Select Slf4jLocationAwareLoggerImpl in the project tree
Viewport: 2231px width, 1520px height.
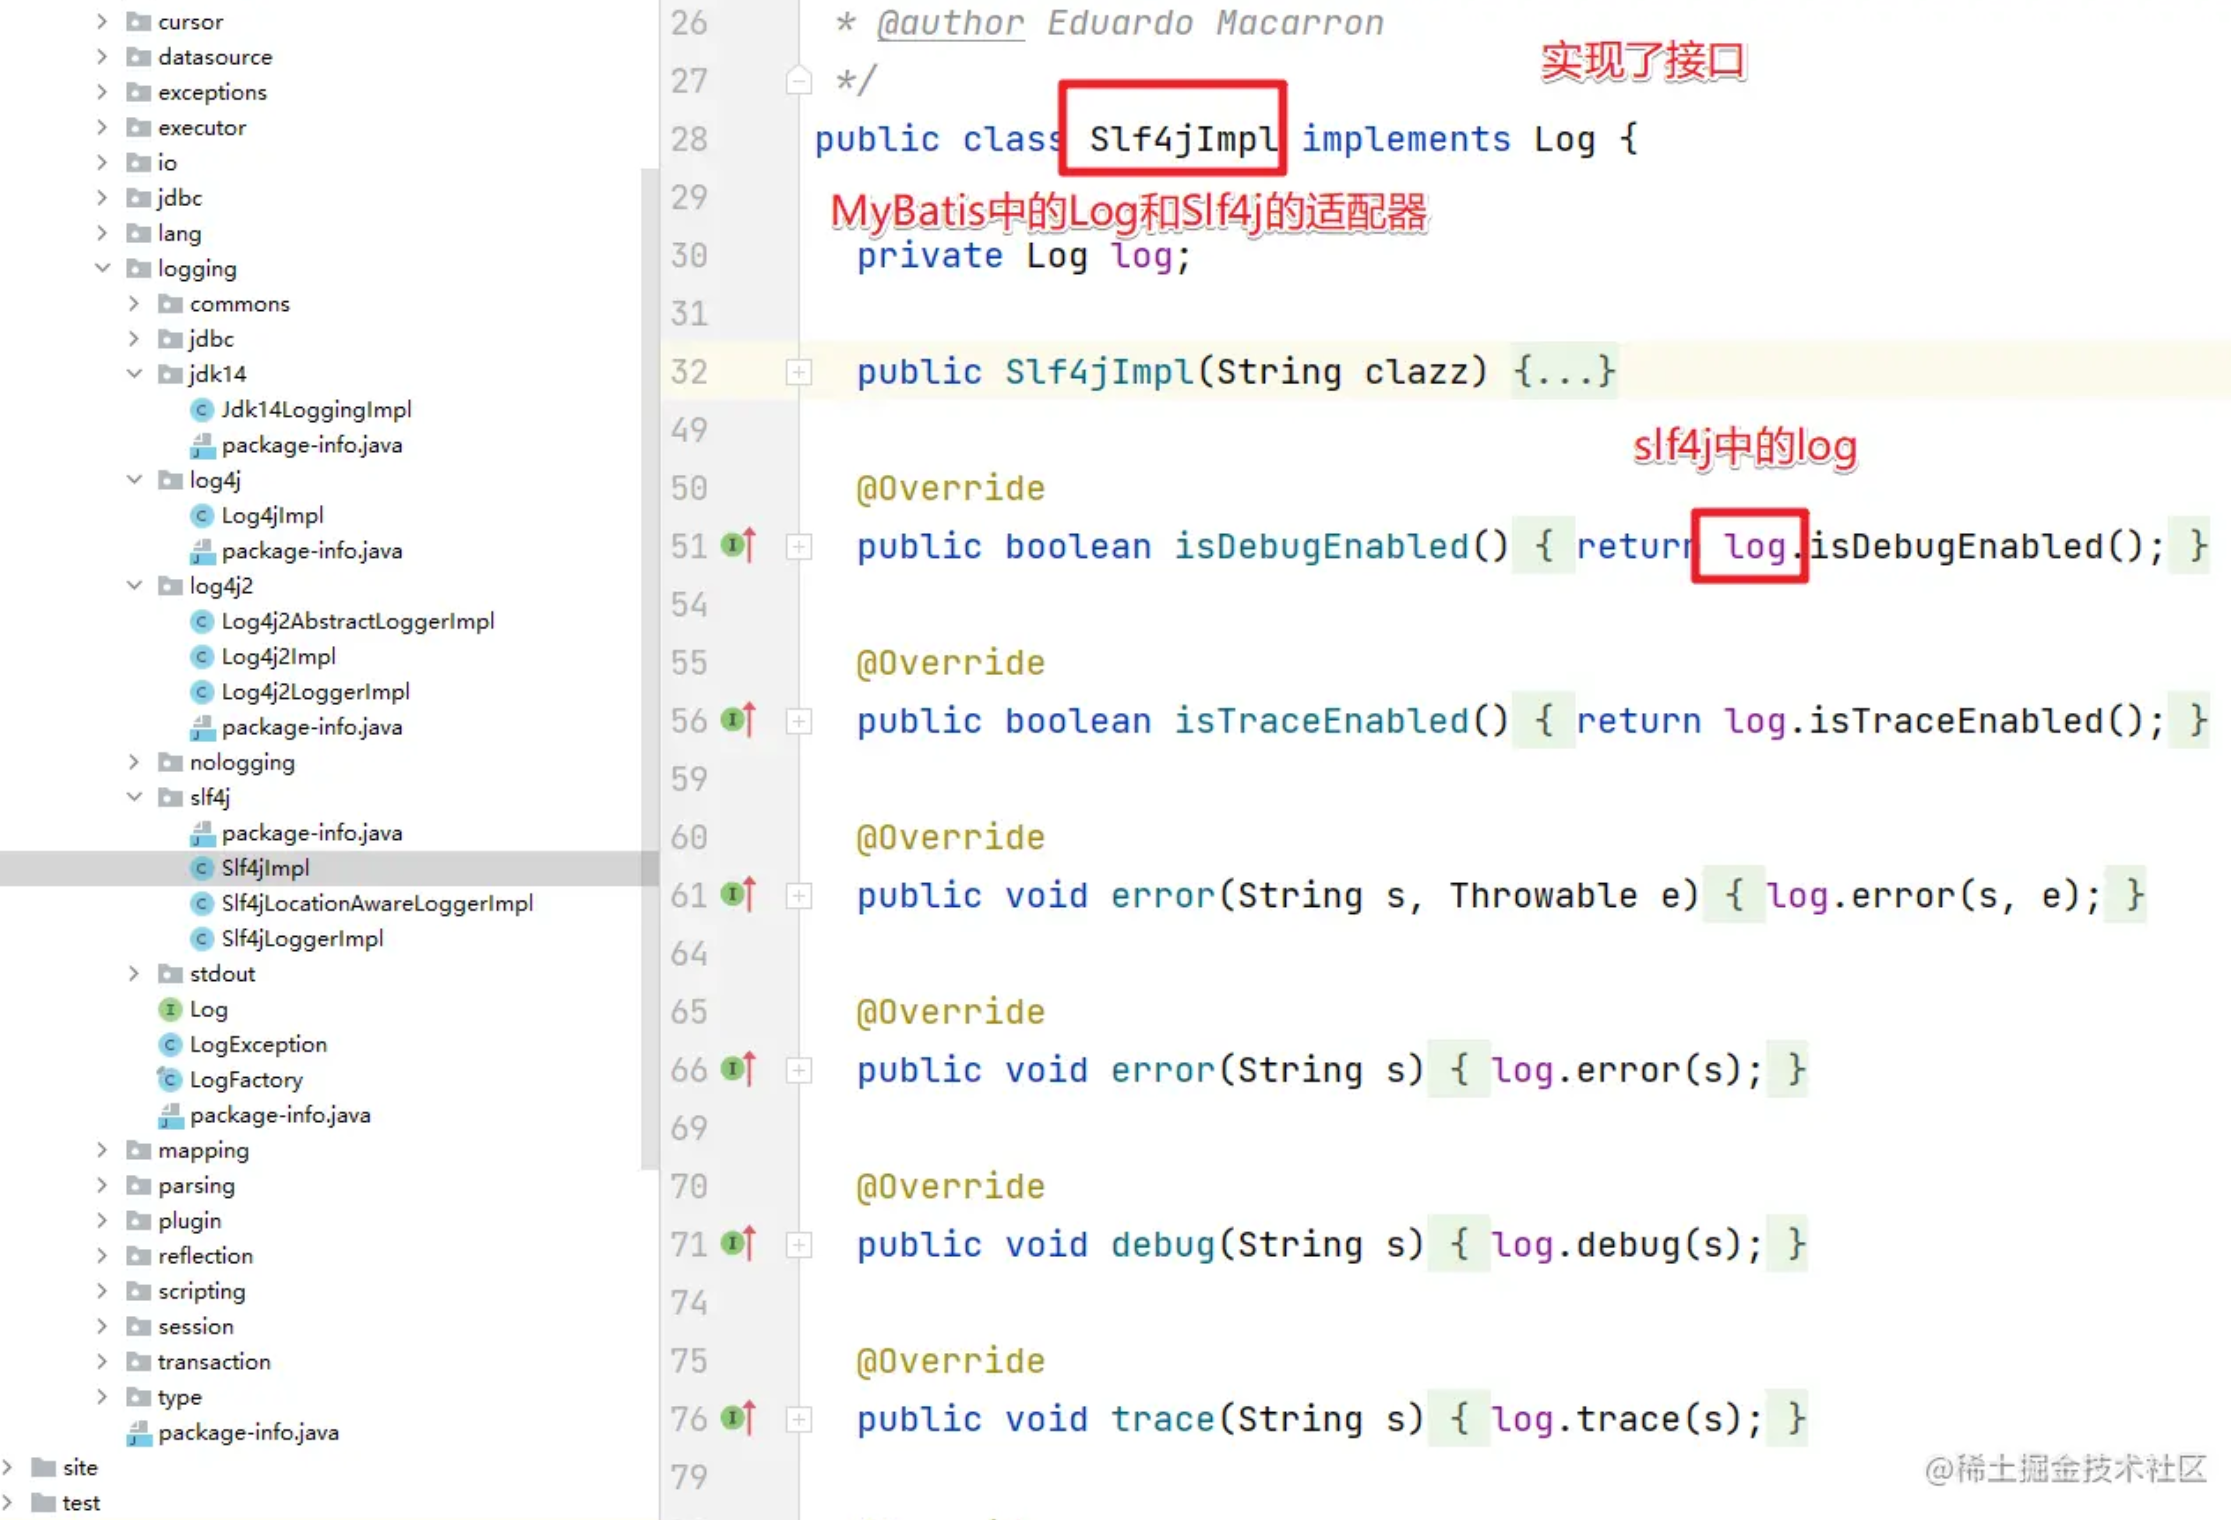pyautogui.click(x=376, y=903)
